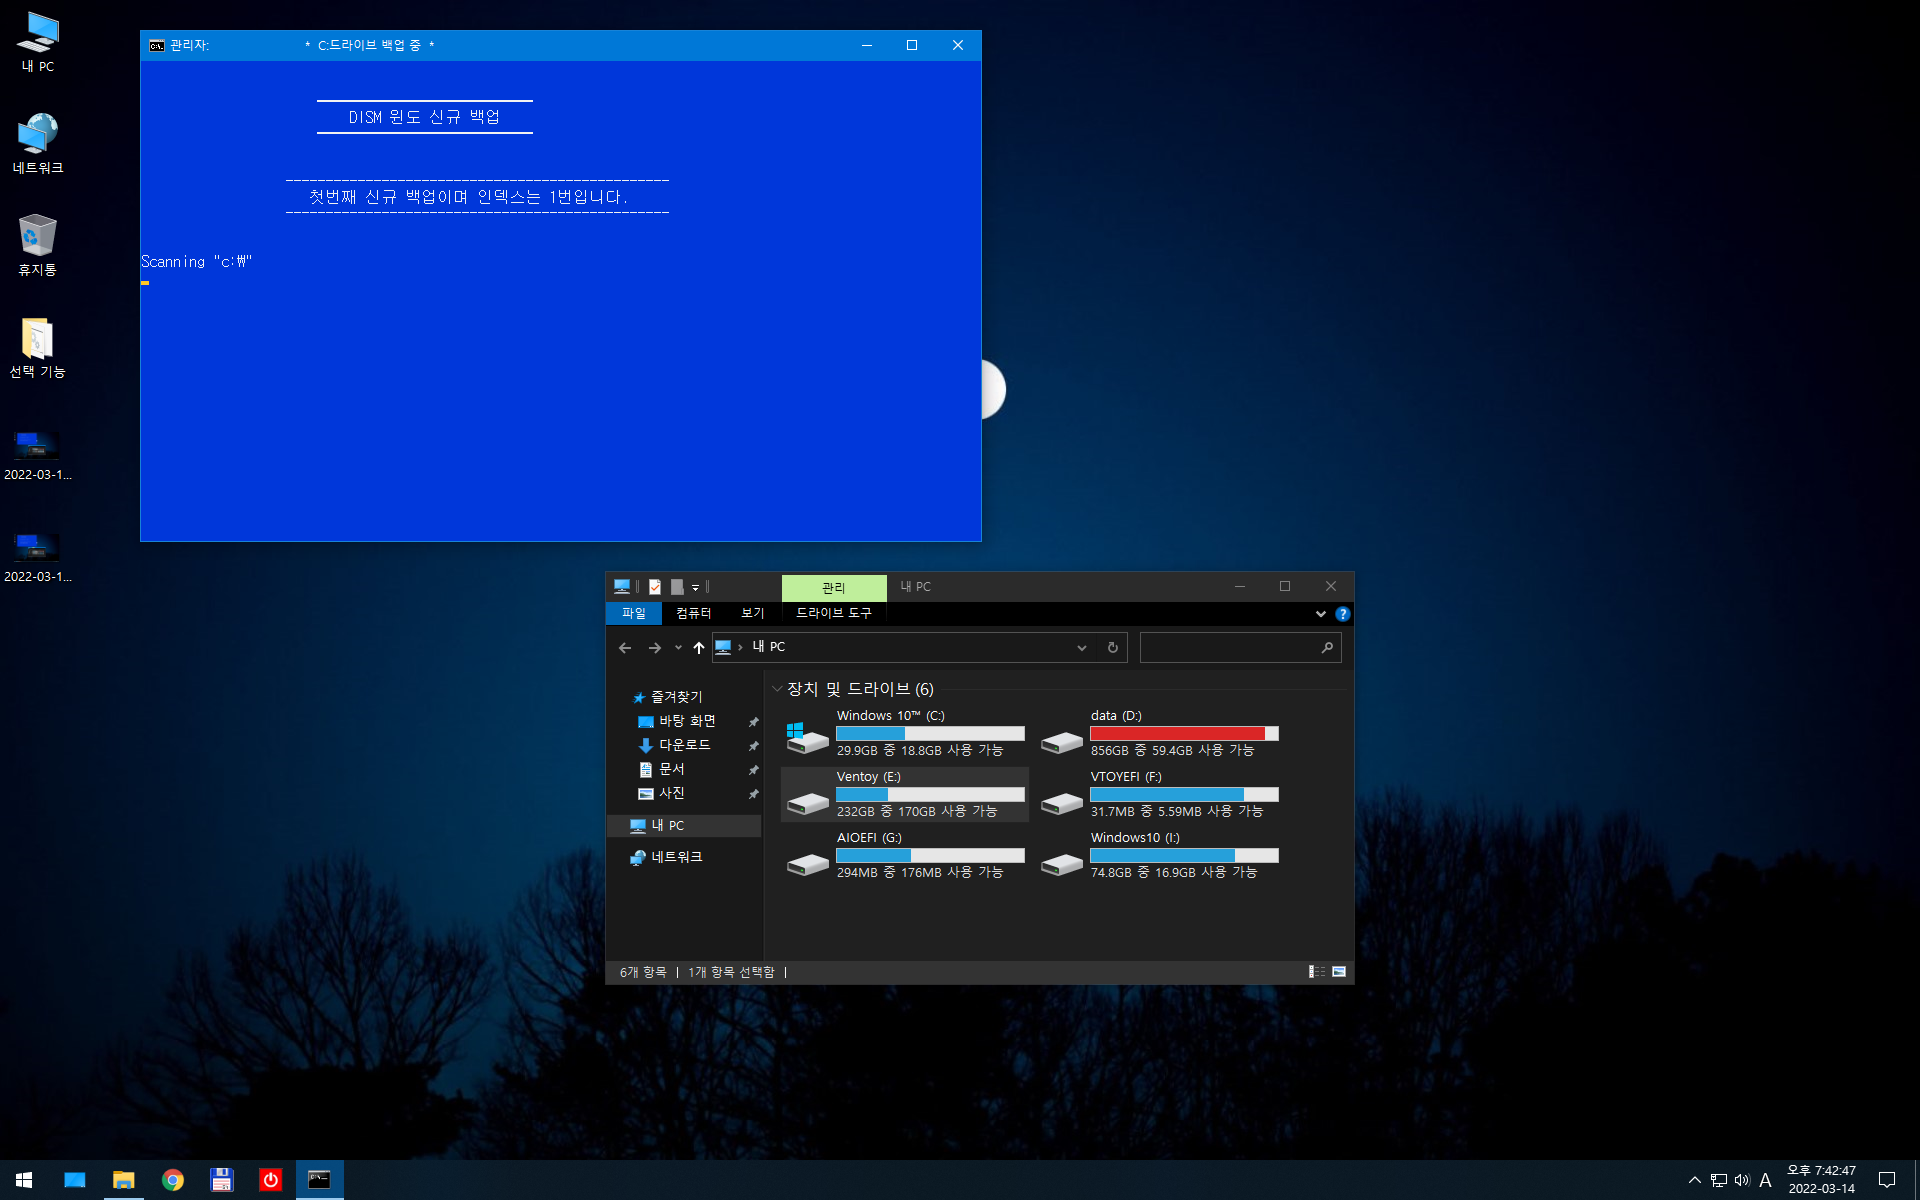Viewport: 1920px width, 1200px height.
Task: Open 바탕 화면 in the navigation pane
Action: [687, 721]
